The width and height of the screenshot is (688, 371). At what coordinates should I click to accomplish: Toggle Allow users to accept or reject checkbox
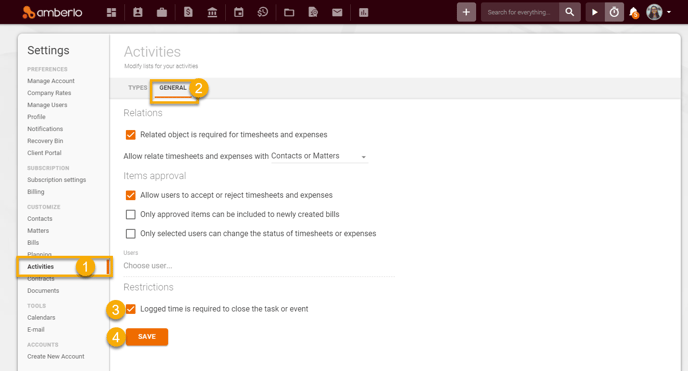tap(130, 195)
